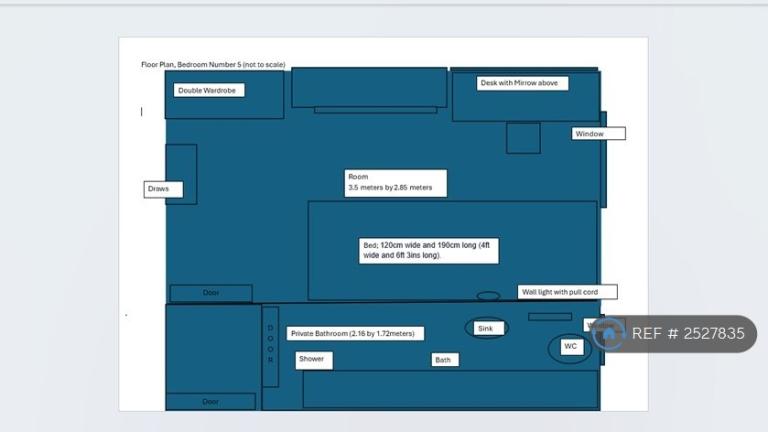Click the Room dimensions text box
The height and width of the screenshot is (432, 768).
(x=394, y=183)
